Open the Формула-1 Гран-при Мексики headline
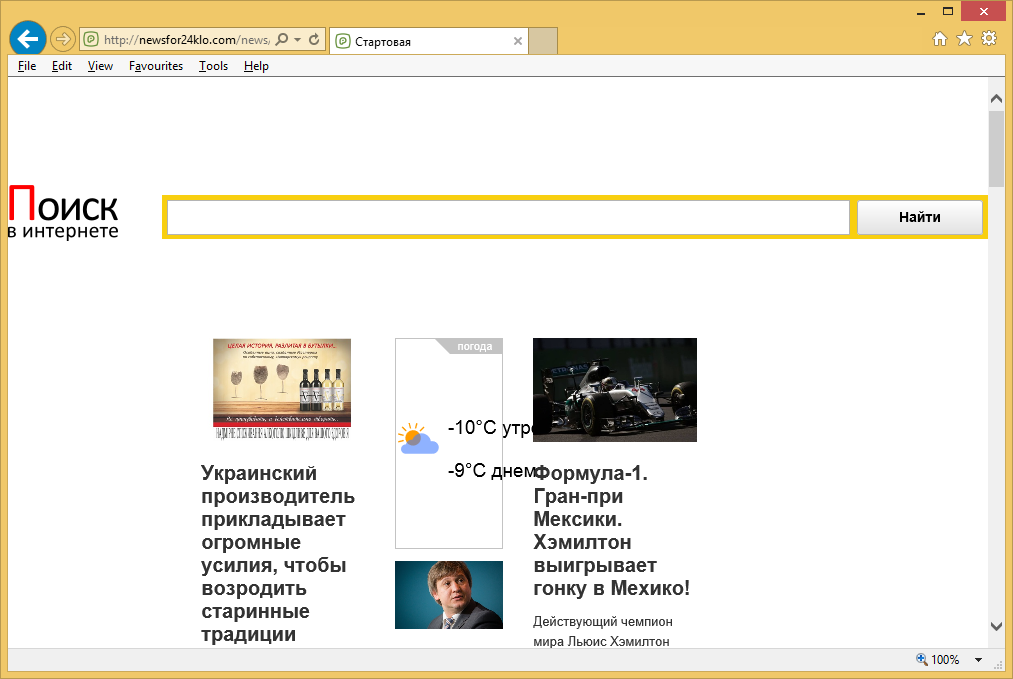The image size is (1013, 679). pos(611,531)
